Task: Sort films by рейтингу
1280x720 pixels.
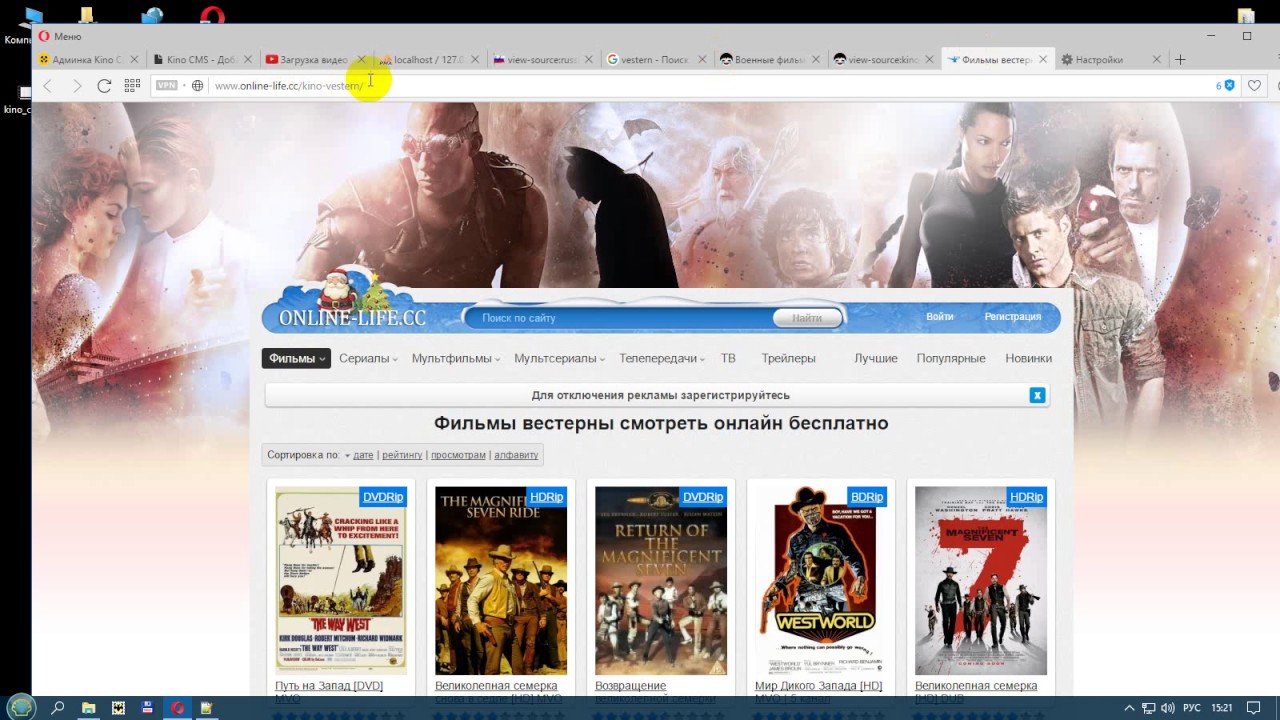Action: pos(402,455)
